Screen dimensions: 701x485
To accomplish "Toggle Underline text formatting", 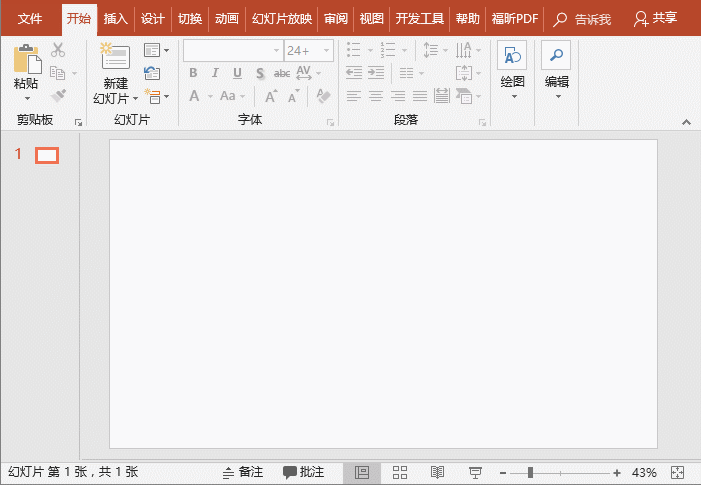I will (x=237, y=73).
